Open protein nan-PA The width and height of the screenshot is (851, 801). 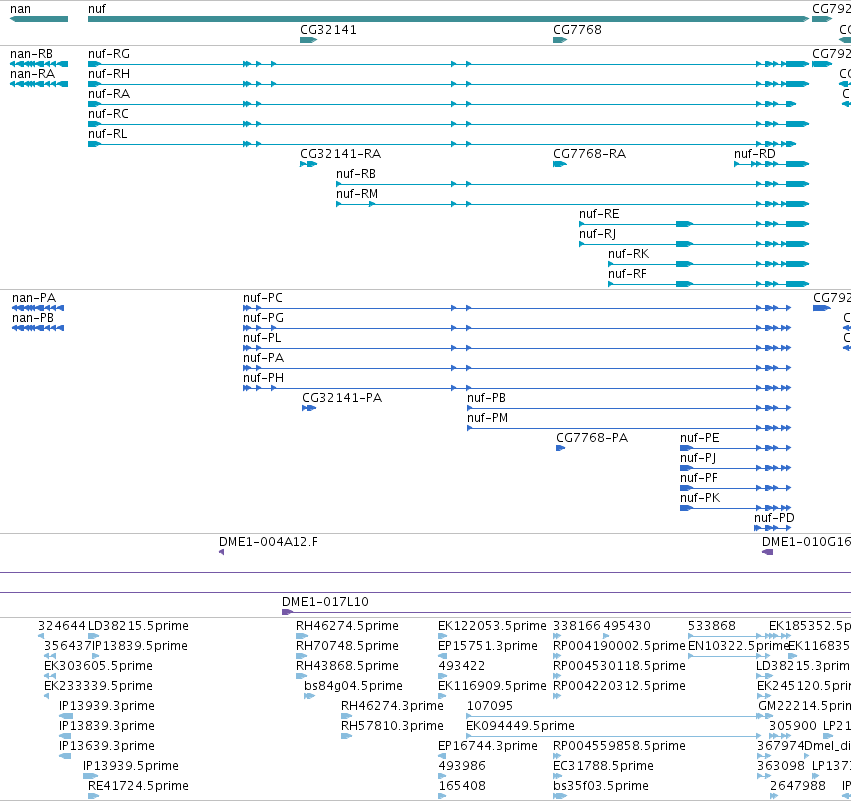pos(34,298)
